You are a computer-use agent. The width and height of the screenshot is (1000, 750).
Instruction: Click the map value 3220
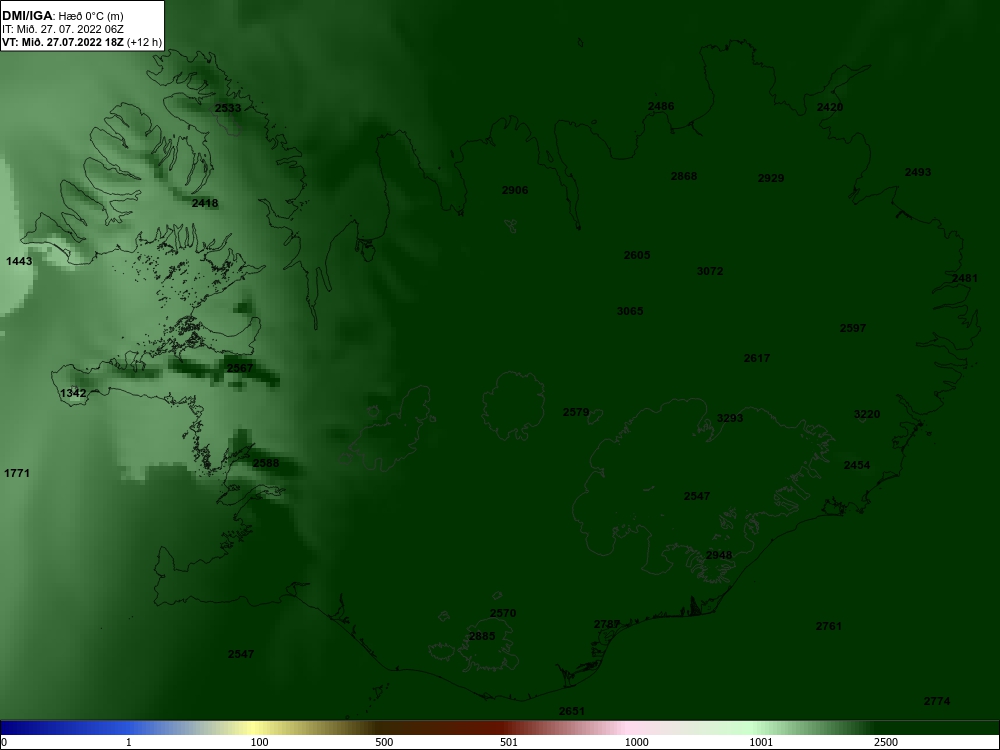point(867,414)
